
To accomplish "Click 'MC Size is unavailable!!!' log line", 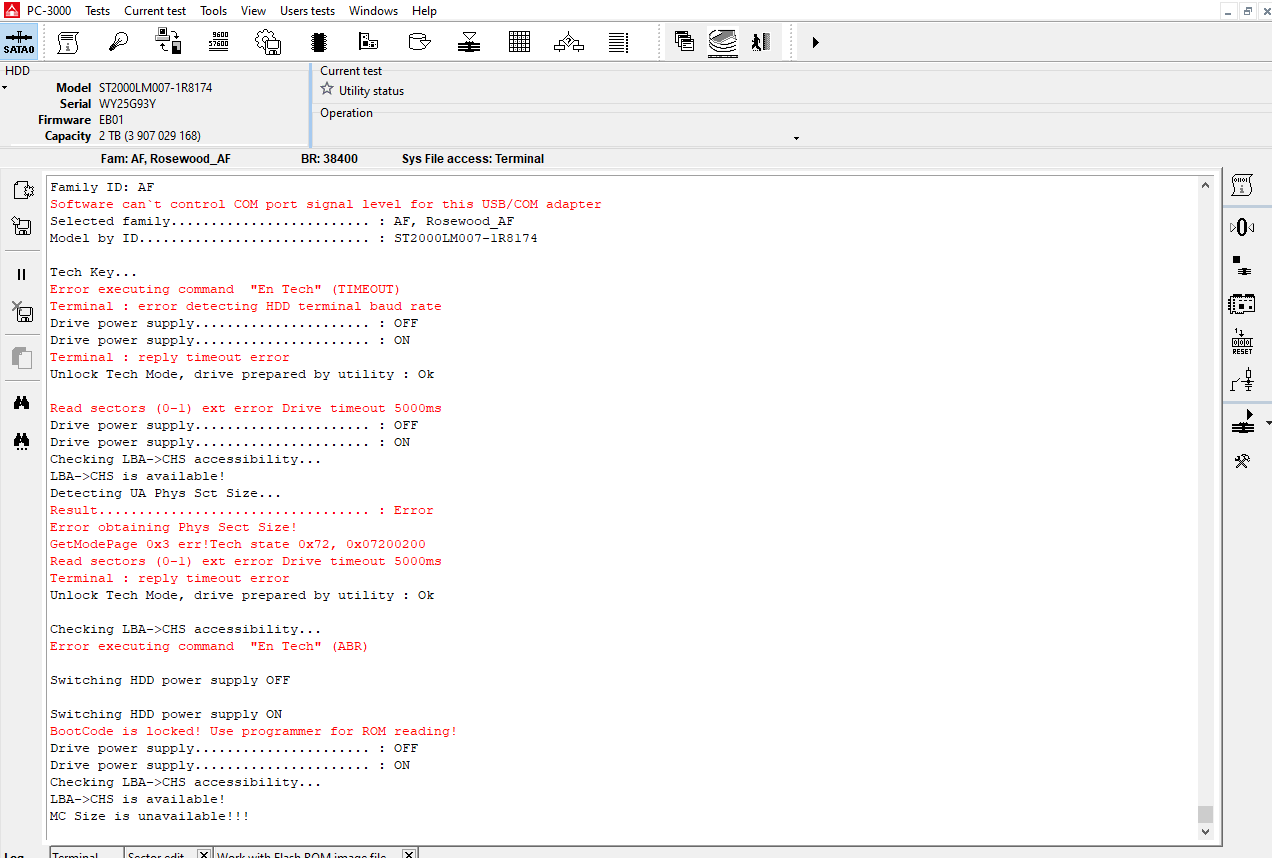I will click(x=150, y=816).
